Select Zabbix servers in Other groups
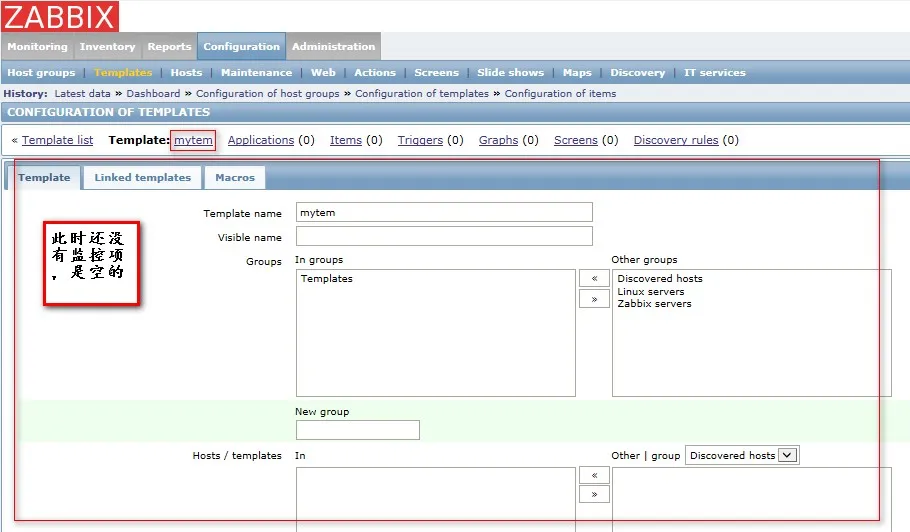 pyautogui.click(x=654, y=304)
